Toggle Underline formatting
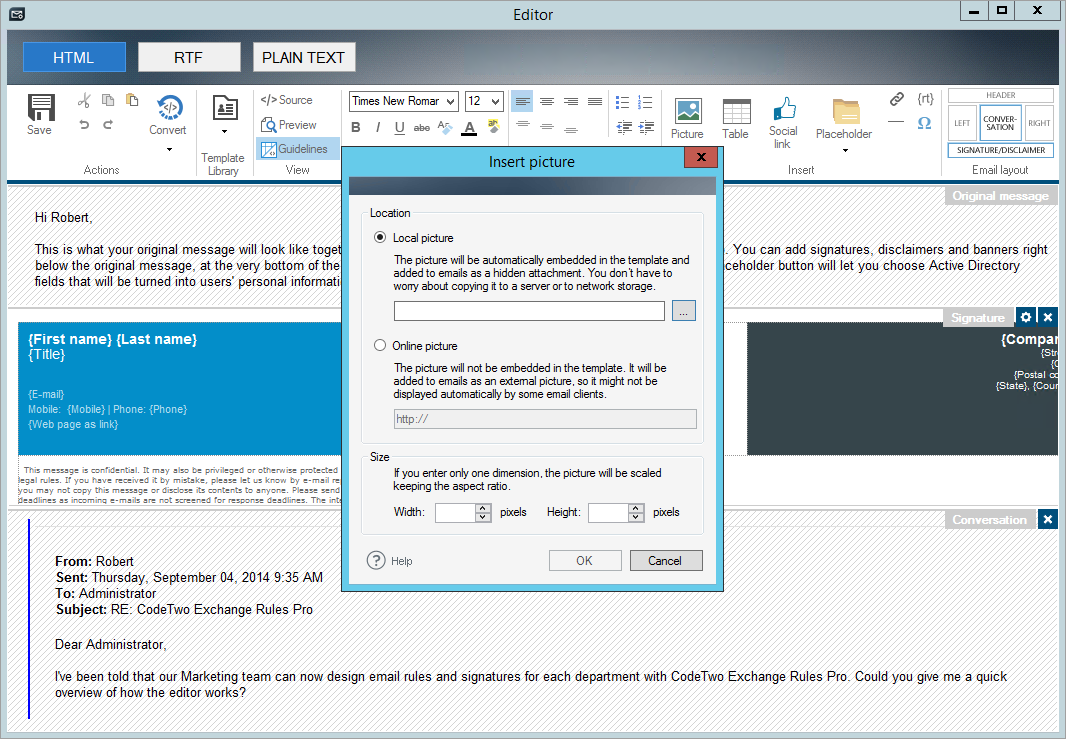This screenshot has width=1066, height=739. pos(400,127)
